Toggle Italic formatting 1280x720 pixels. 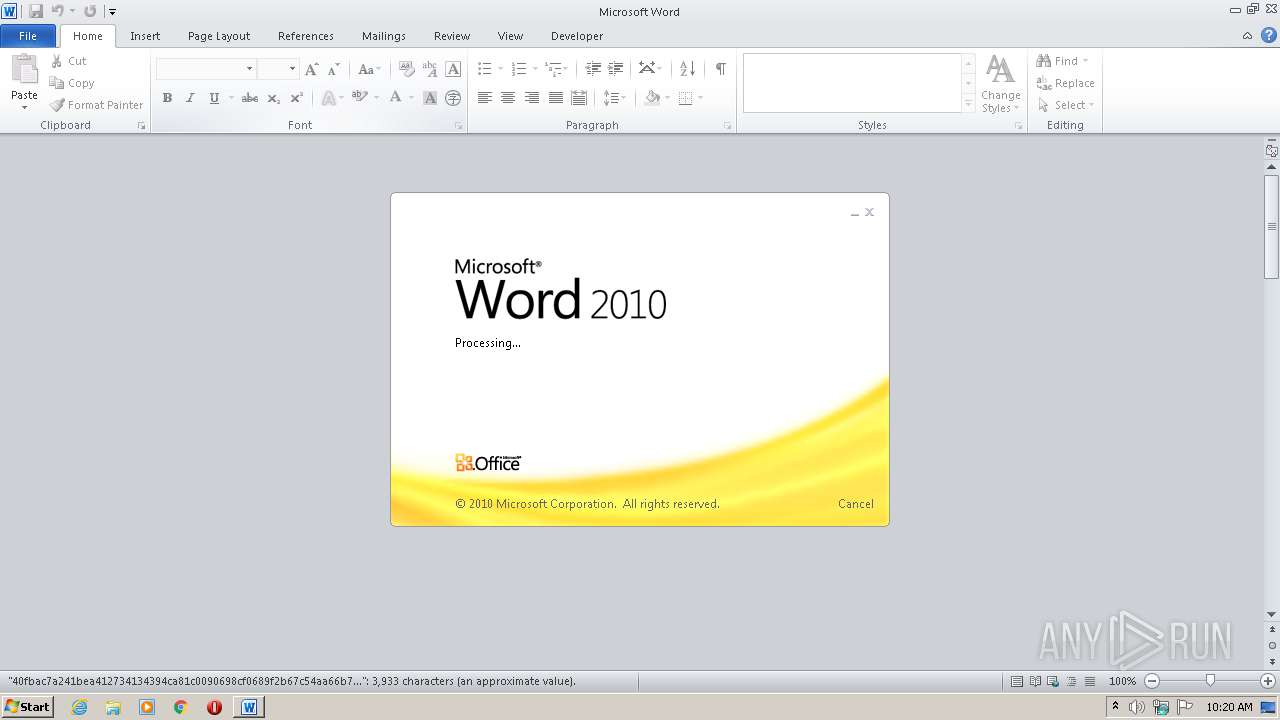pyautogui.click(x=190, y=98)
